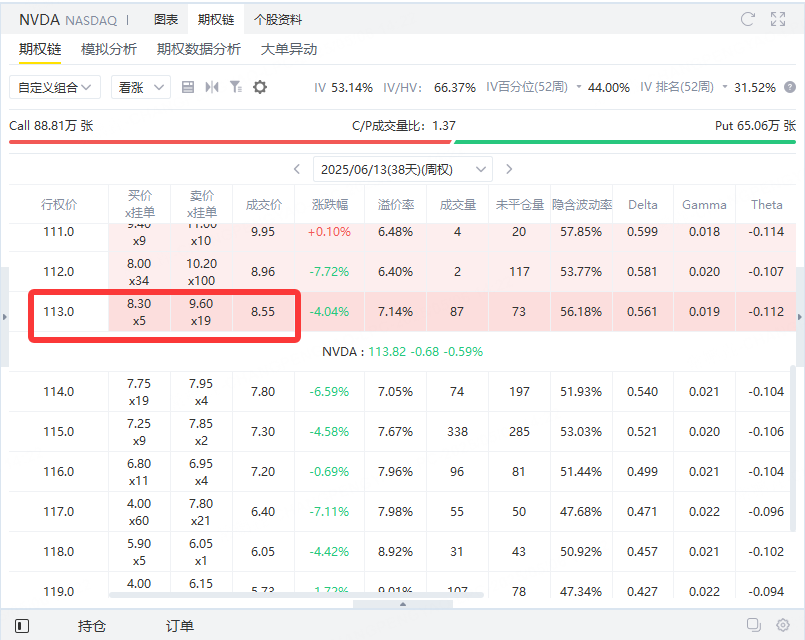Open option chain settings gear icon
This screenshot has width=805, height=640.
[260, 87]
